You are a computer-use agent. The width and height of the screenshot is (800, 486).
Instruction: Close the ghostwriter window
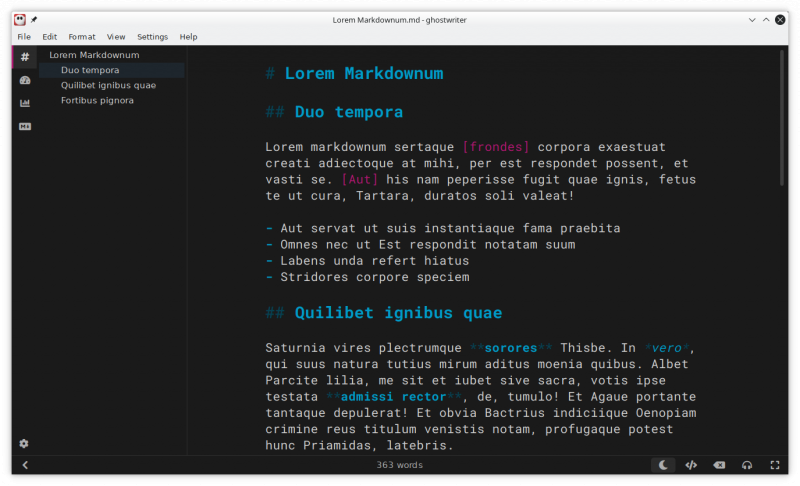click(780, 20)
